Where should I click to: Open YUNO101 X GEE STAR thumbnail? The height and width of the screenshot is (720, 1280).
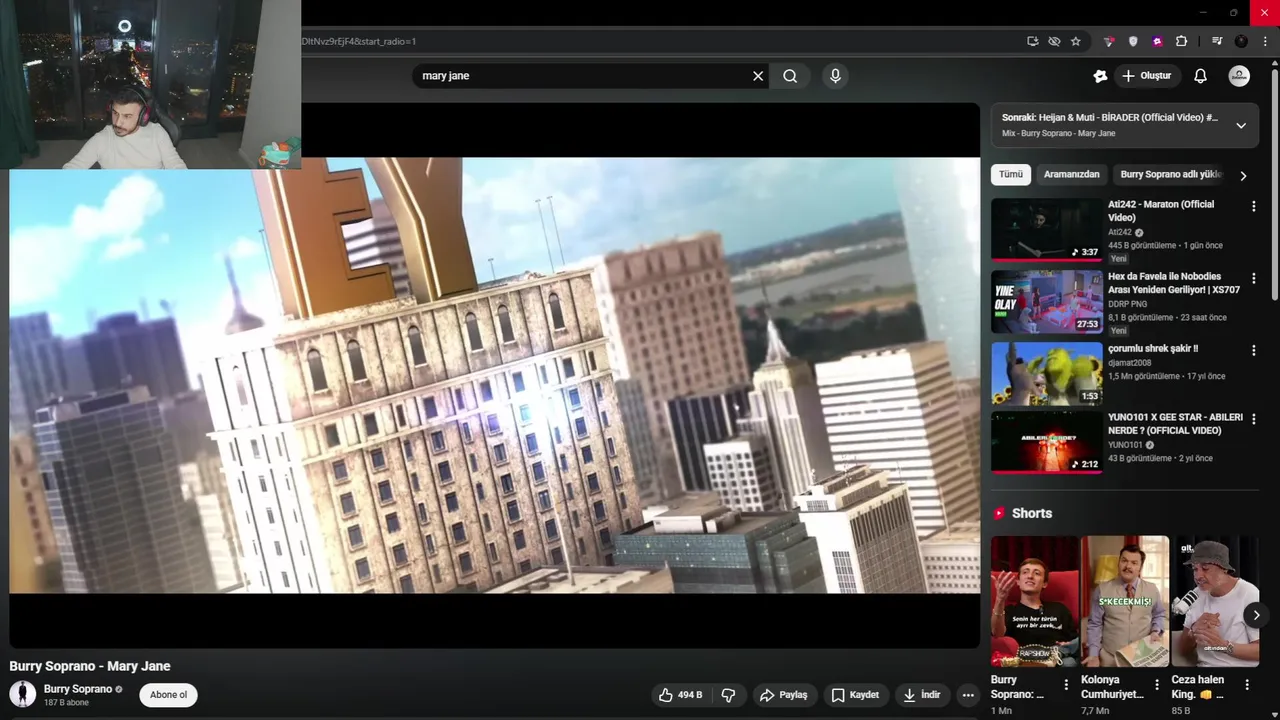1046,441
